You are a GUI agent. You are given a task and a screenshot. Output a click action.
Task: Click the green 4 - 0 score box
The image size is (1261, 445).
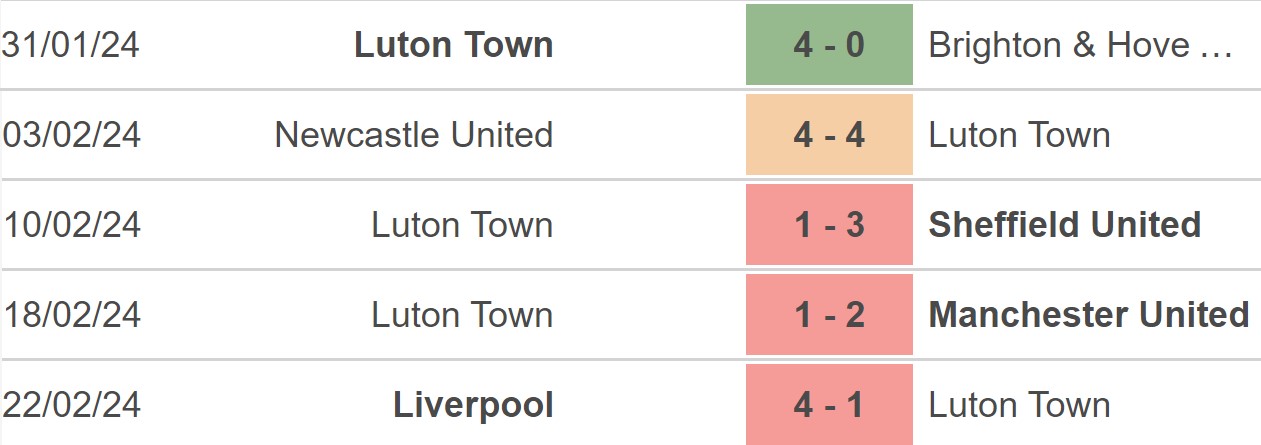[829, 45]
